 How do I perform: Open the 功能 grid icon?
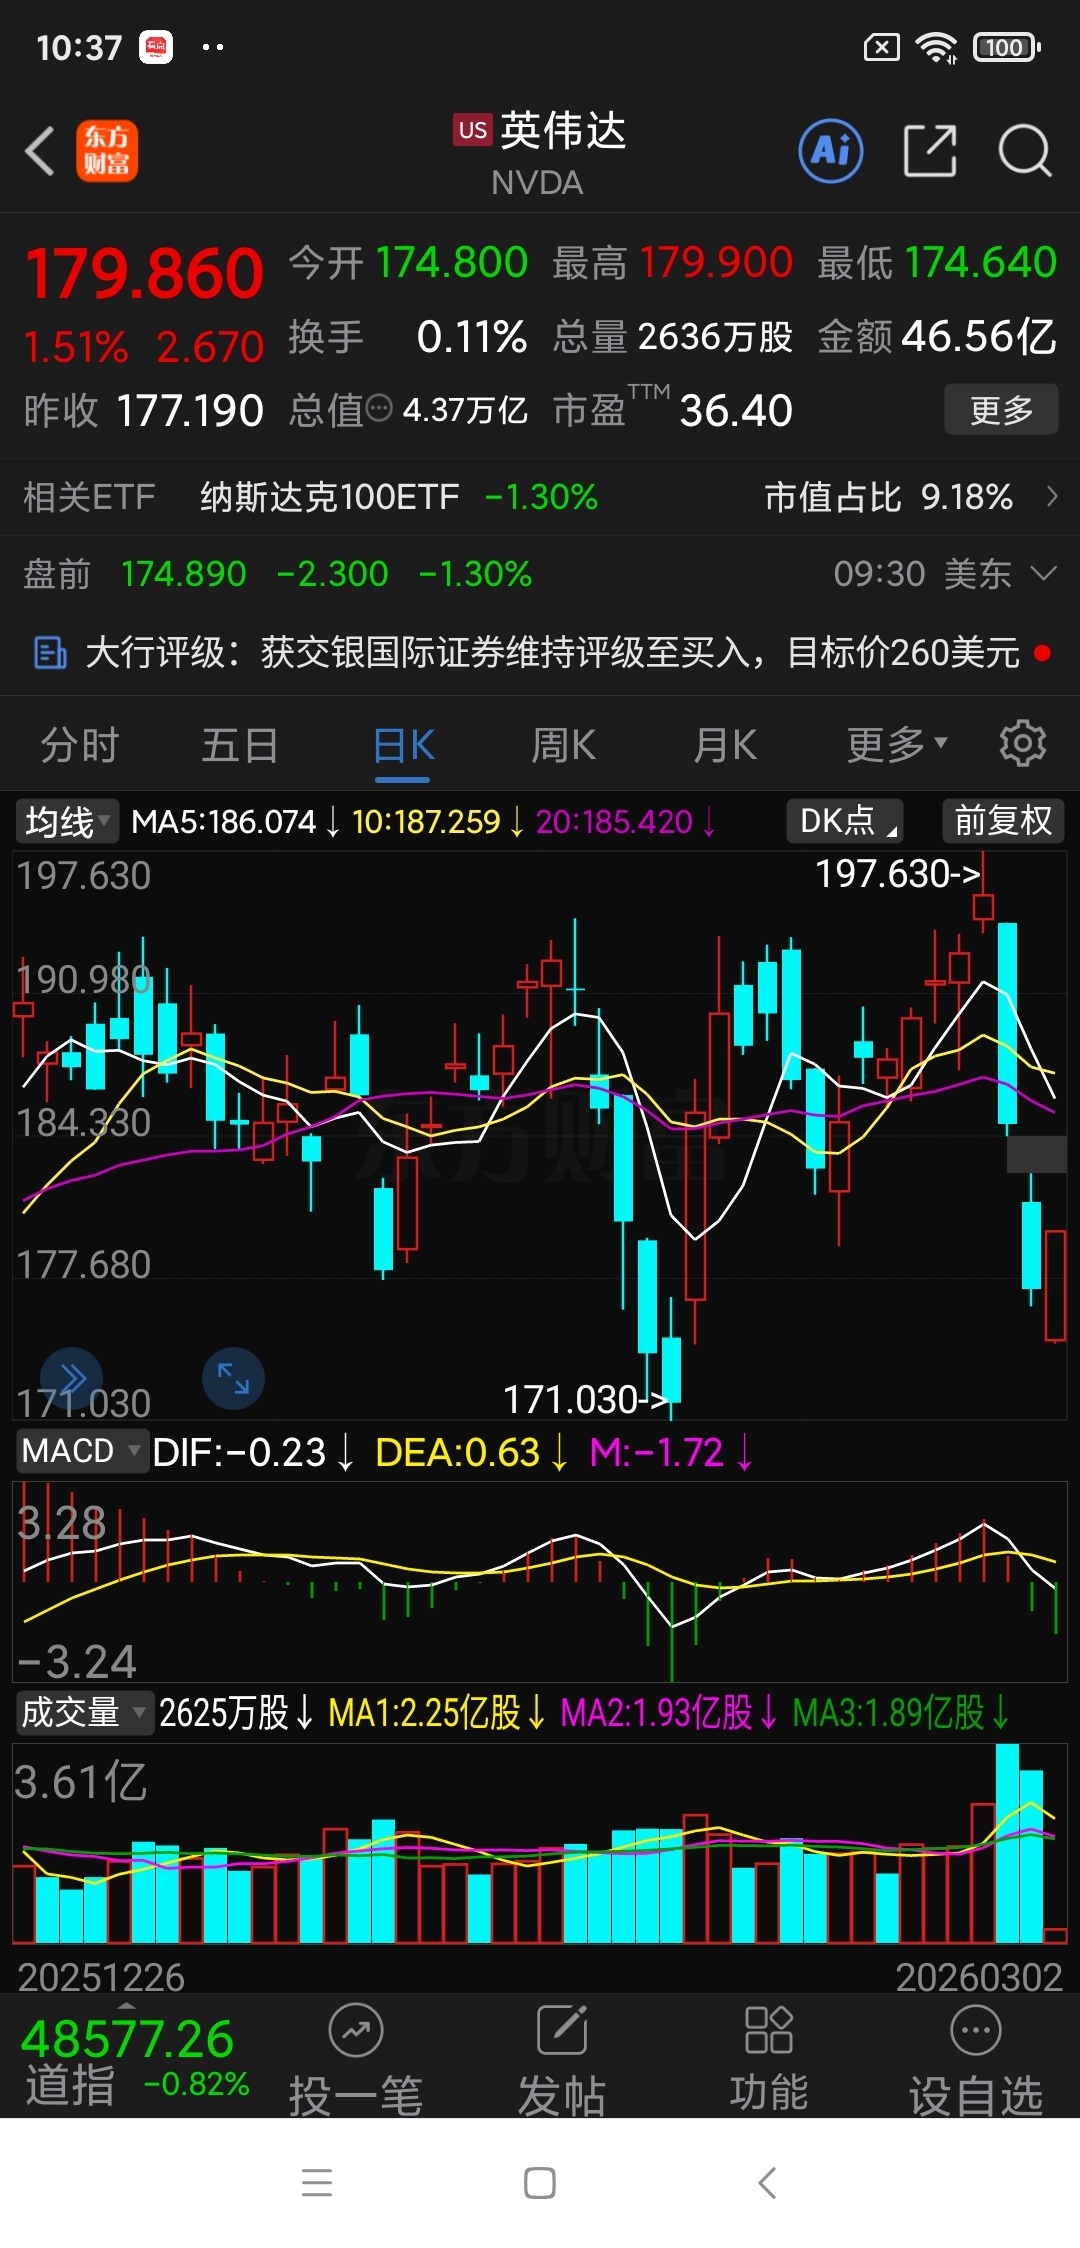[769, 2030]
